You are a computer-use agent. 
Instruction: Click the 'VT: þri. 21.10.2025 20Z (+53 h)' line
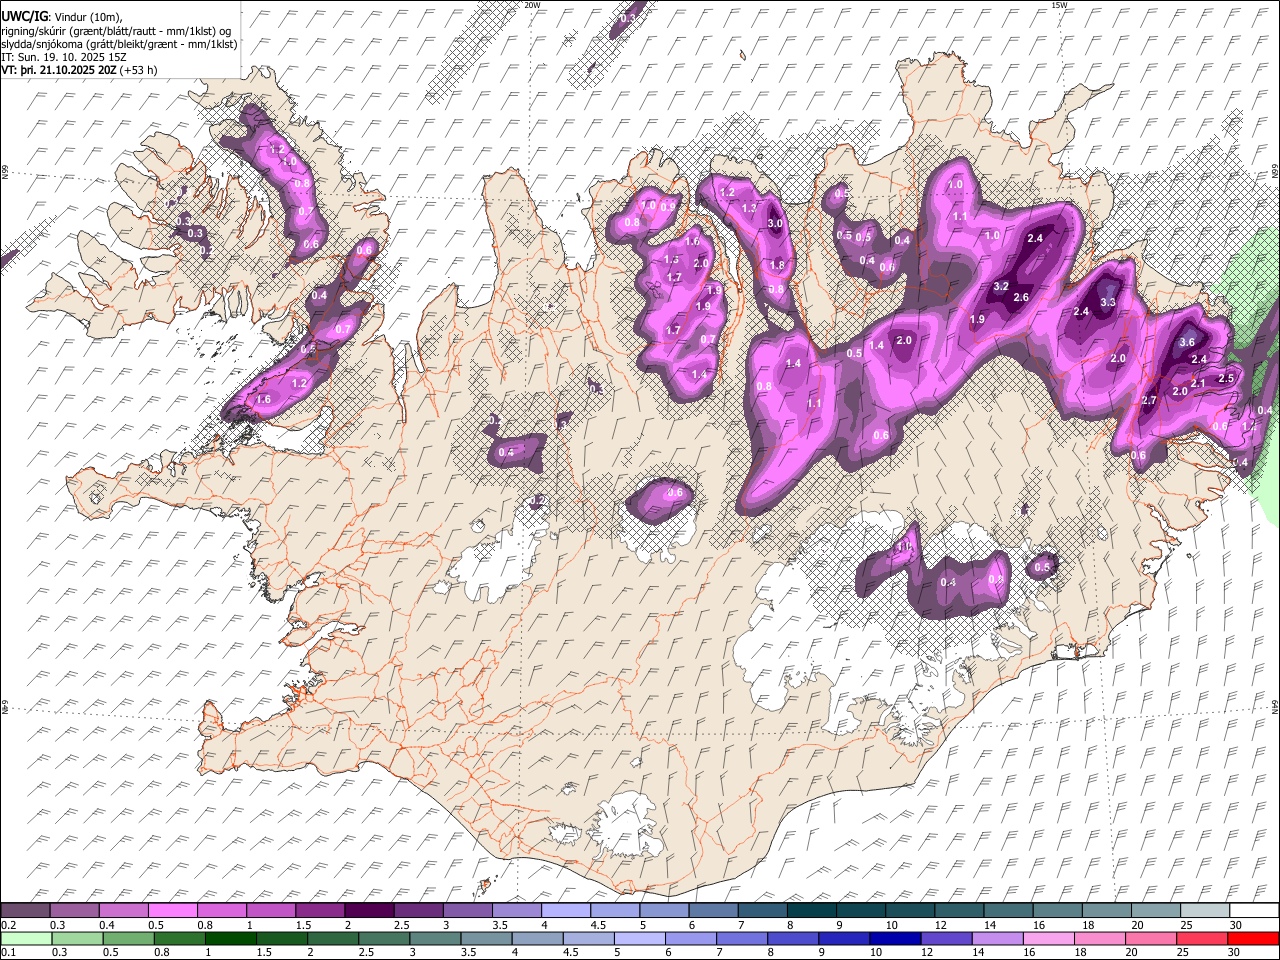pyautogui.click(x=80, y=70)
